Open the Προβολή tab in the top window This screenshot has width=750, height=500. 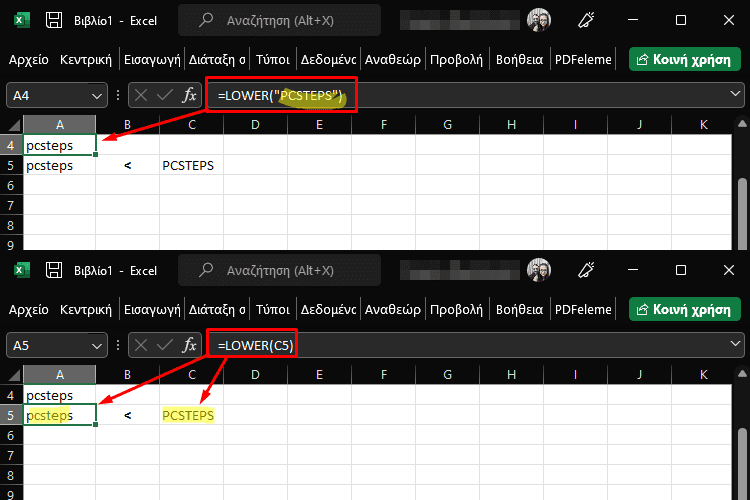click(x=456, y=59)
